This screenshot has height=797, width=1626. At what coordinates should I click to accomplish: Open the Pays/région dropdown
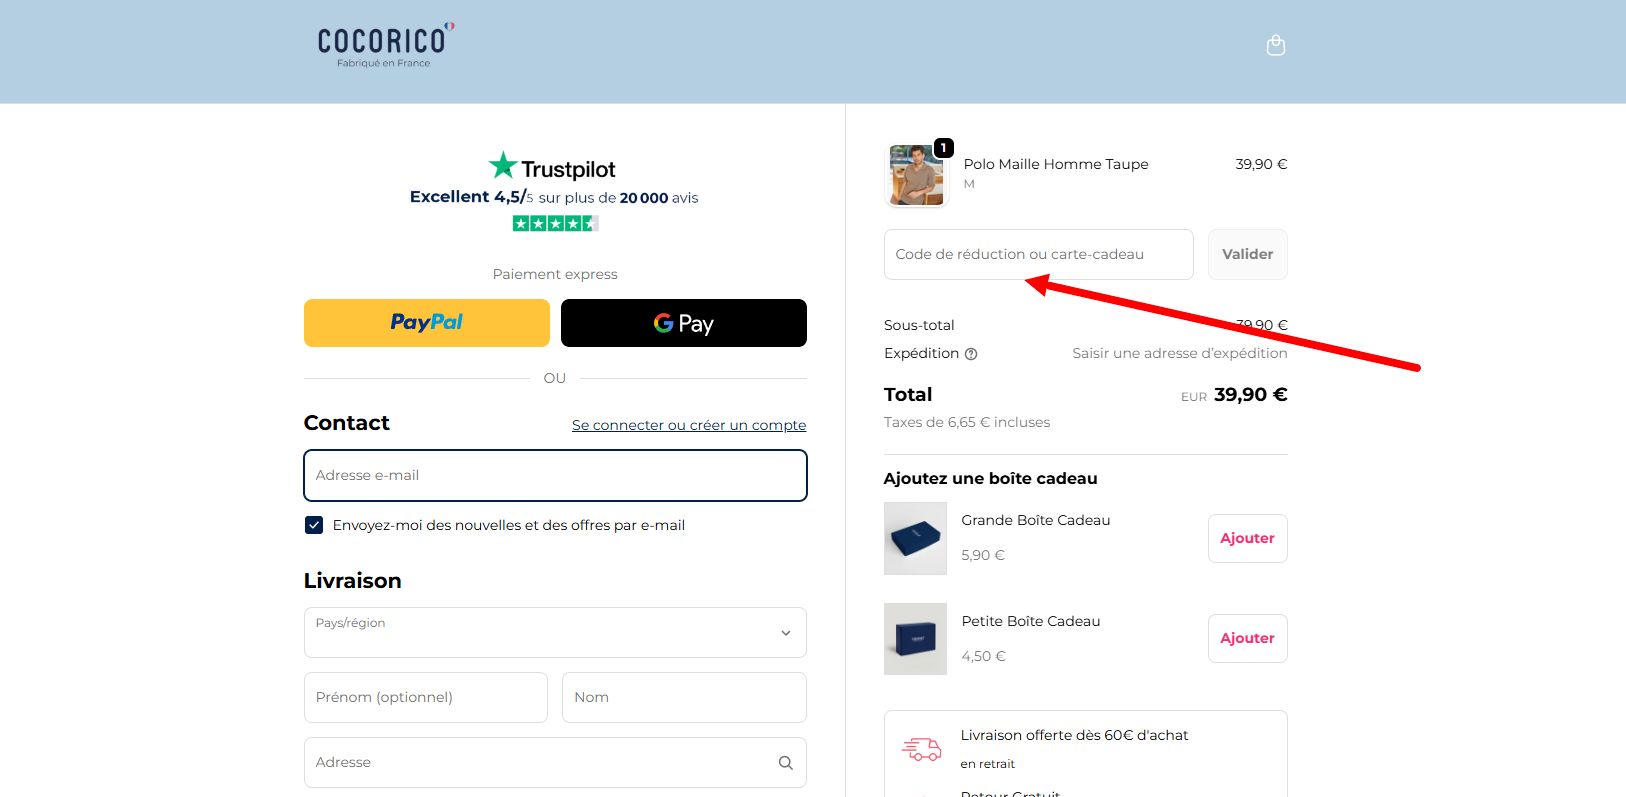tap(555, 633)
